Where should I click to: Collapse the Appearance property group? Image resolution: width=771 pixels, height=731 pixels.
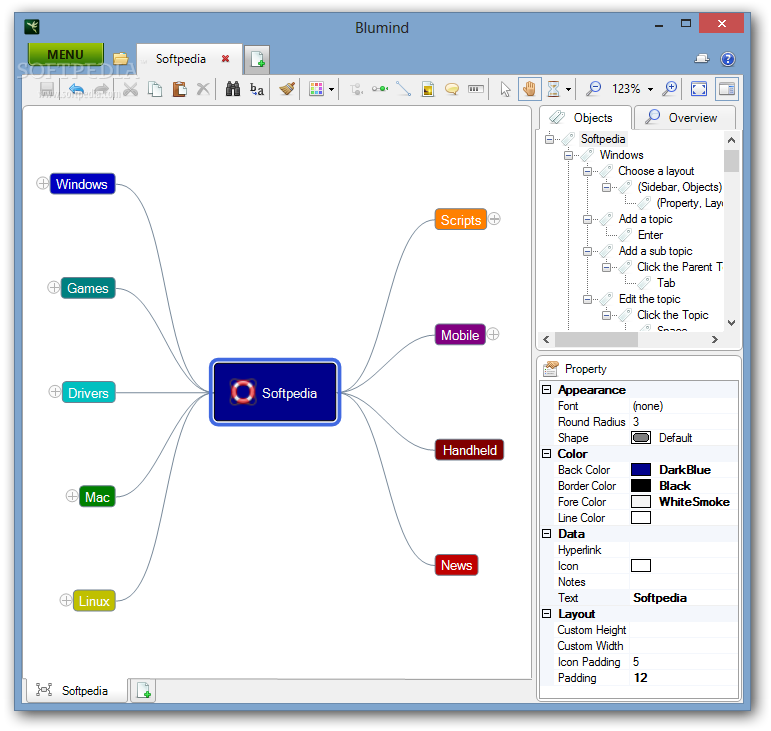[546, 389]
